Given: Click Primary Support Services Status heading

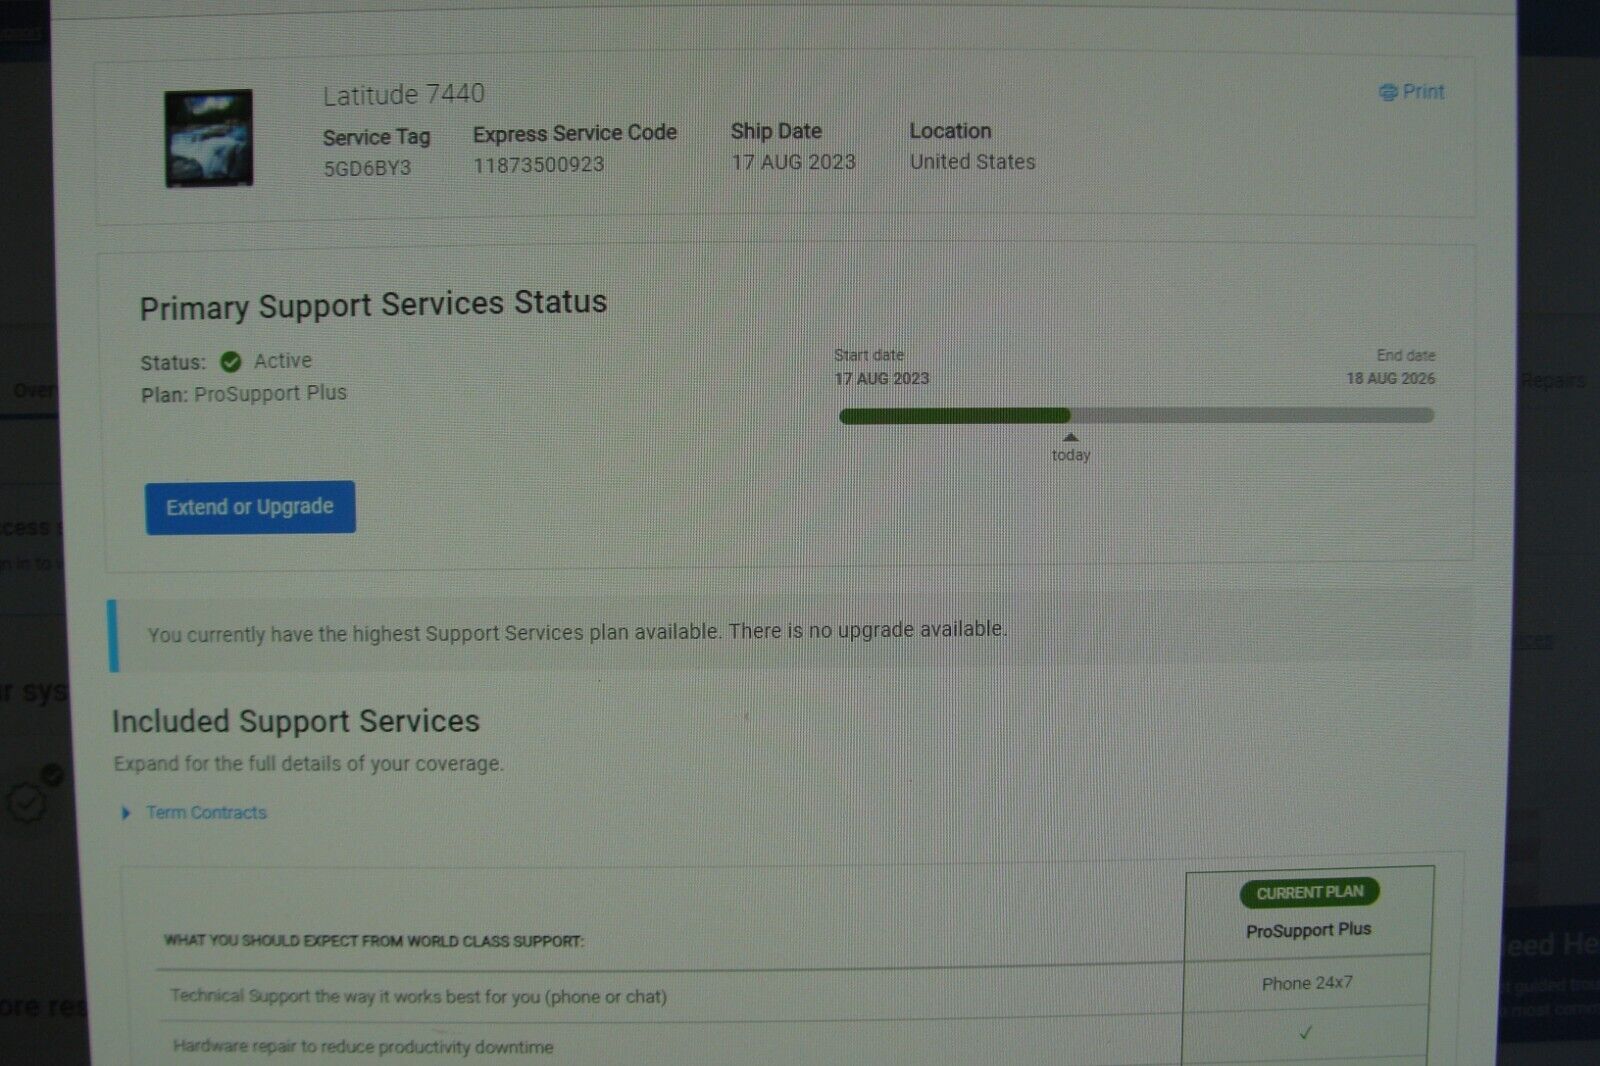Looking at the screenshot, I should coord(373,305).
